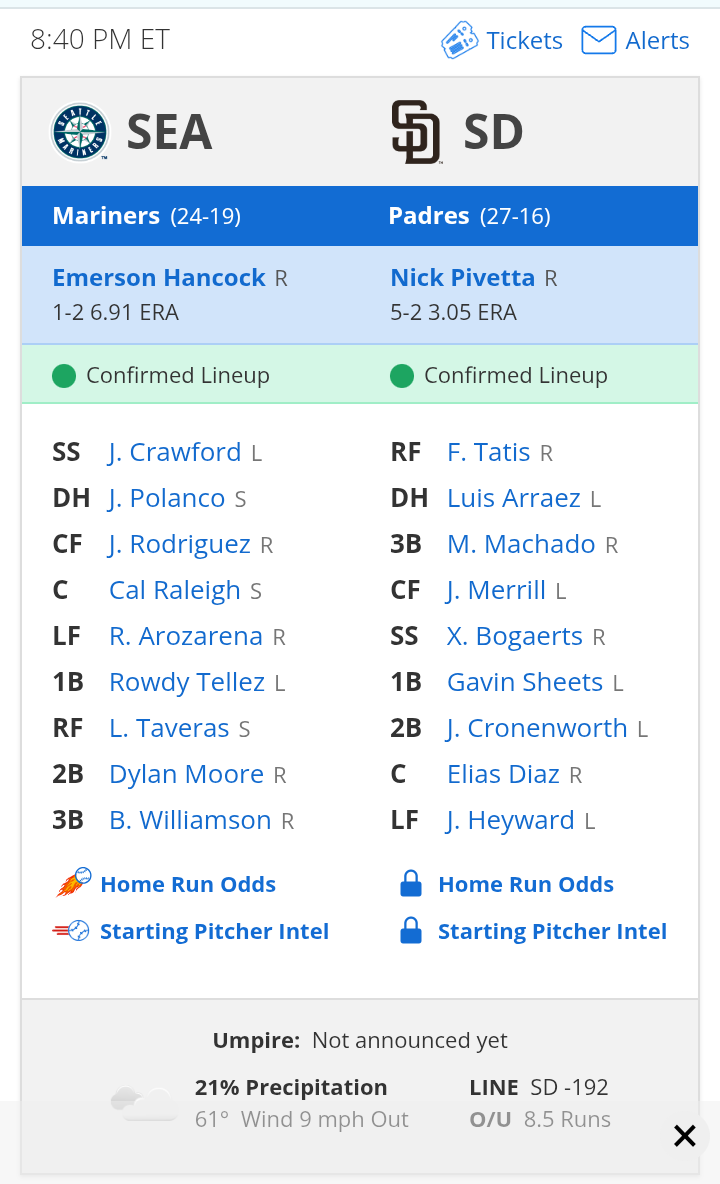Select player F. Tatis
This screenshot has width=720, height=1184.
[x=489, y=452]
